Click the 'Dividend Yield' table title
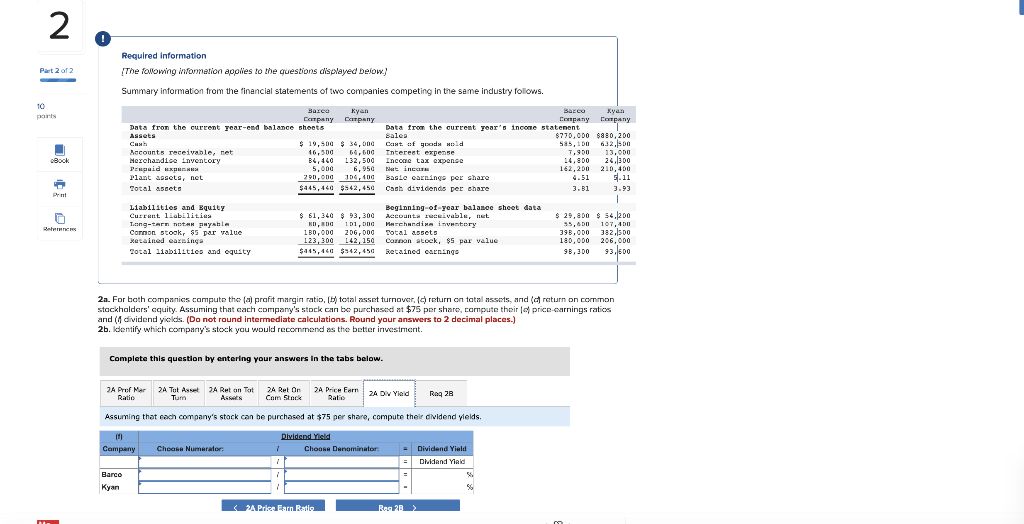Viewport: 1024px width, 524px height. pyautogui.click(x=306, y=436)
